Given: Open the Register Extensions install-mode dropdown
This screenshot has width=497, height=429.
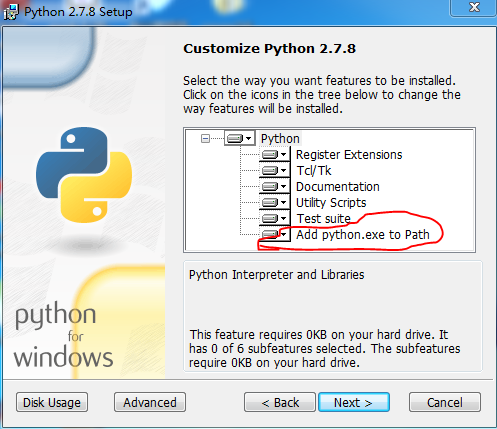Looking at the screenshot, I should pos(274,154).
